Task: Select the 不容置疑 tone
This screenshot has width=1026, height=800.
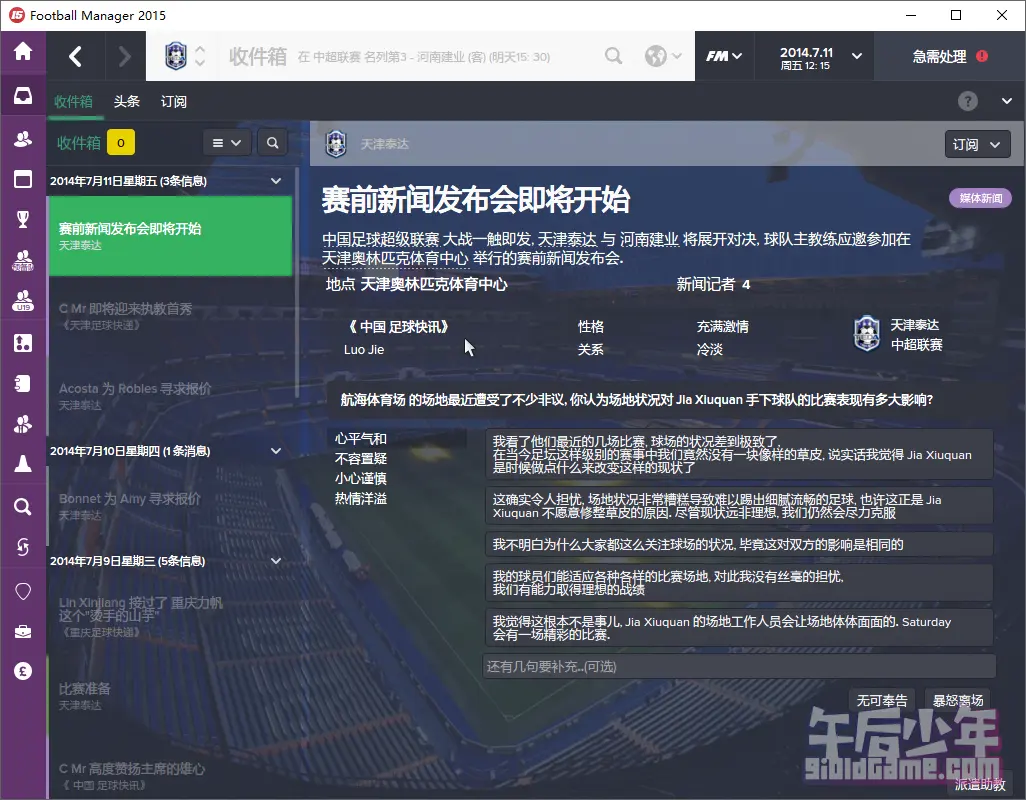Action: click(x=361, y=459)
